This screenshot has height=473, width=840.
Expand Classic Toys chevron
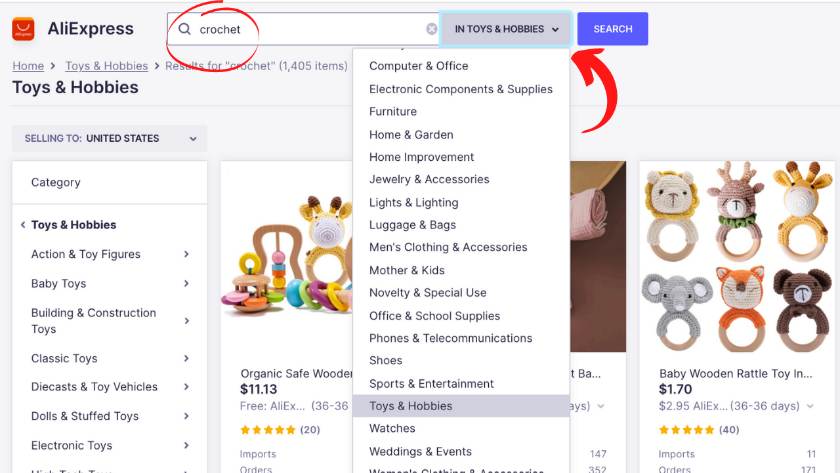coord(186,358)
